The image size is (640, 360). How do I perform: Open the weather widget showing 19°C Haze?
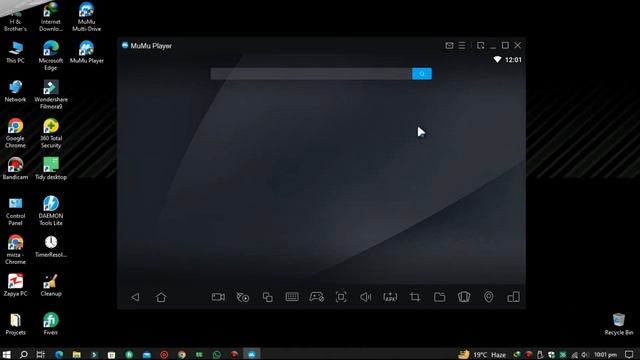pos(482,354)
